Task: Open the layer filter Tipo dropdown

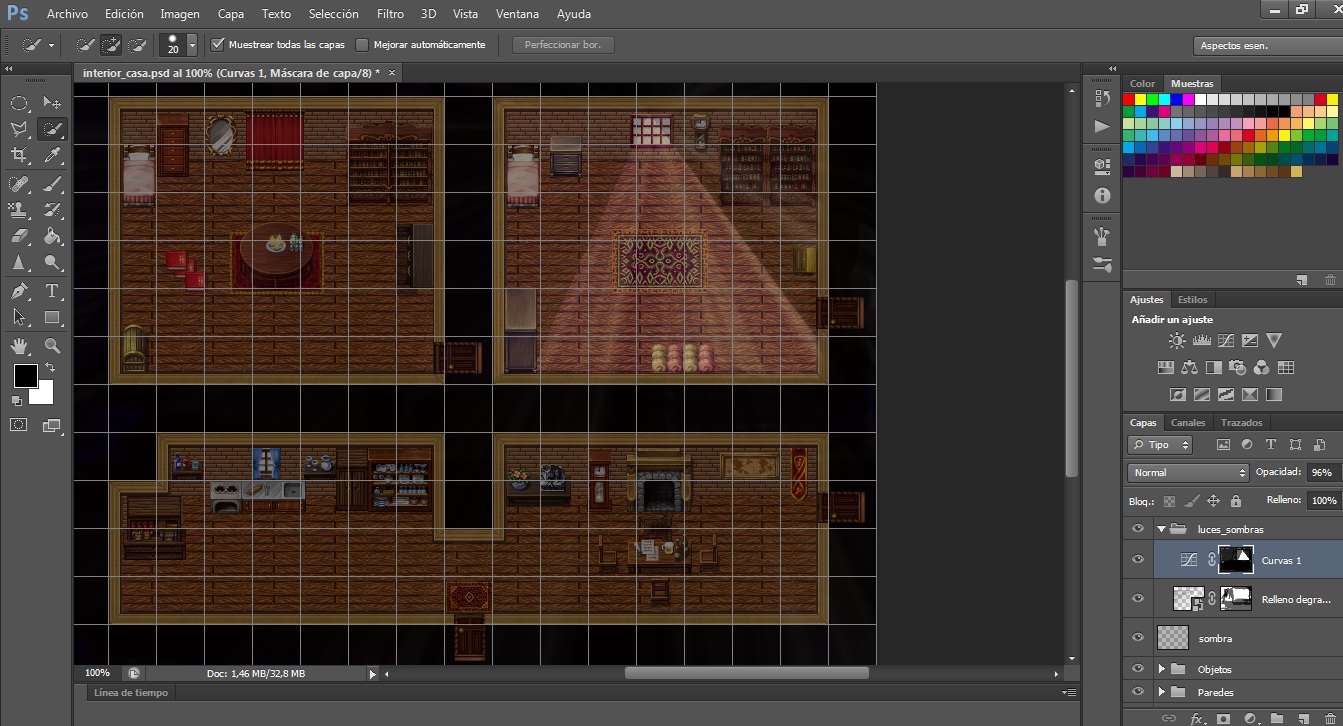Action: (1160, 445)
